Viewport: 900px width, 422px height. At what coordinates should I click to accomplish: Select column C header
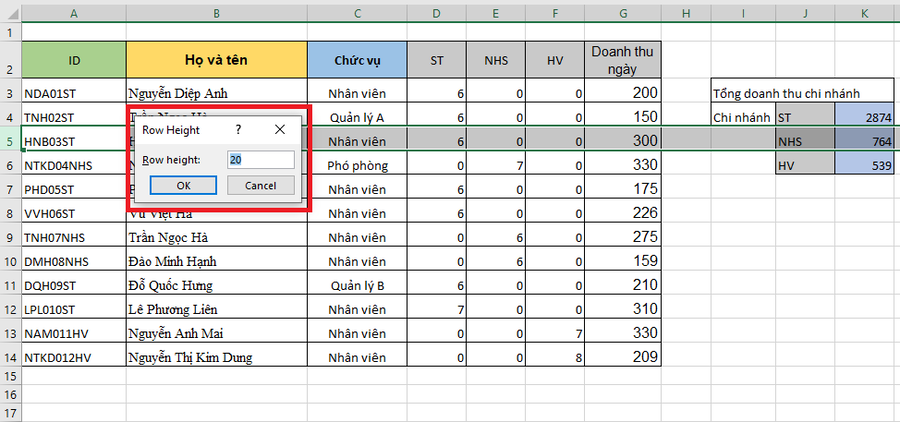point(357,12)
